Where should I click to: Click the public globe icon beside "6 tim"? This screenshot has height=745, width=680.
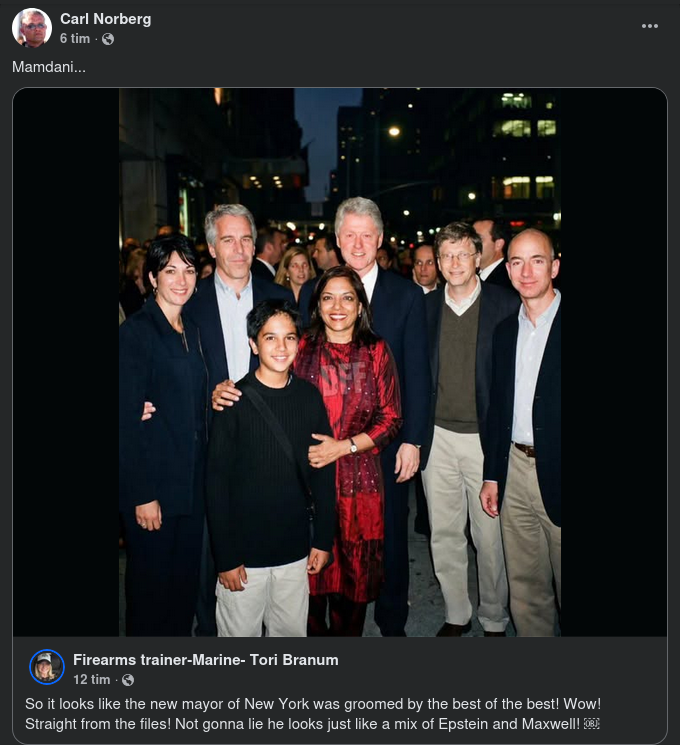pyautogui.click(x=108, y=39)
